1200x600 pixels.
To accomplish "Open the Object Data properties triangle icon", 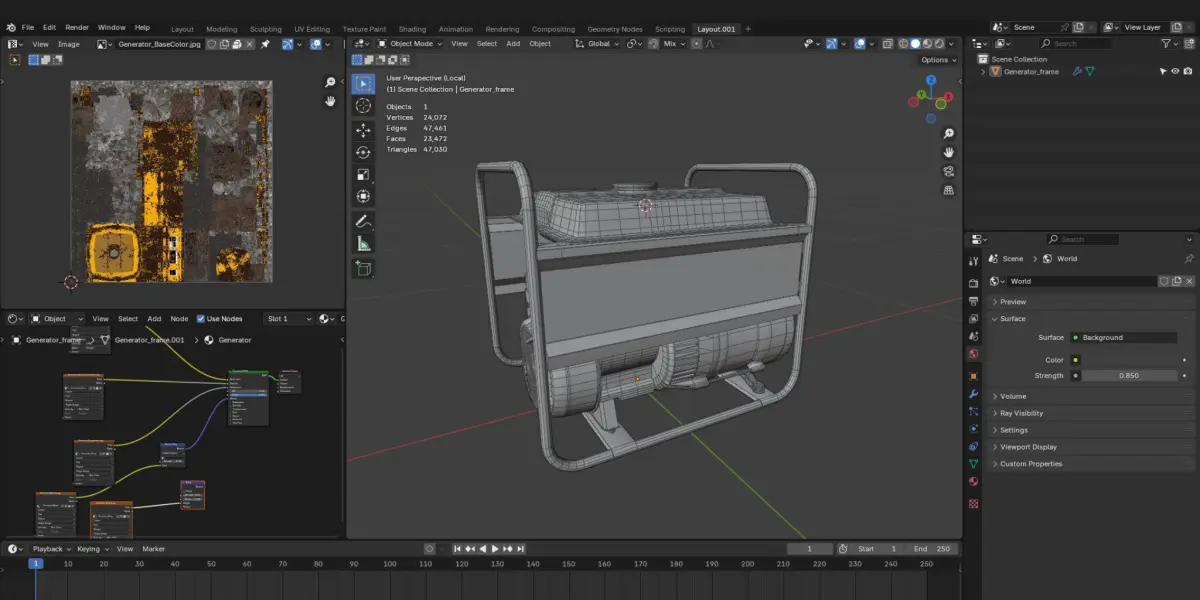I will click(x=974, y=464).
